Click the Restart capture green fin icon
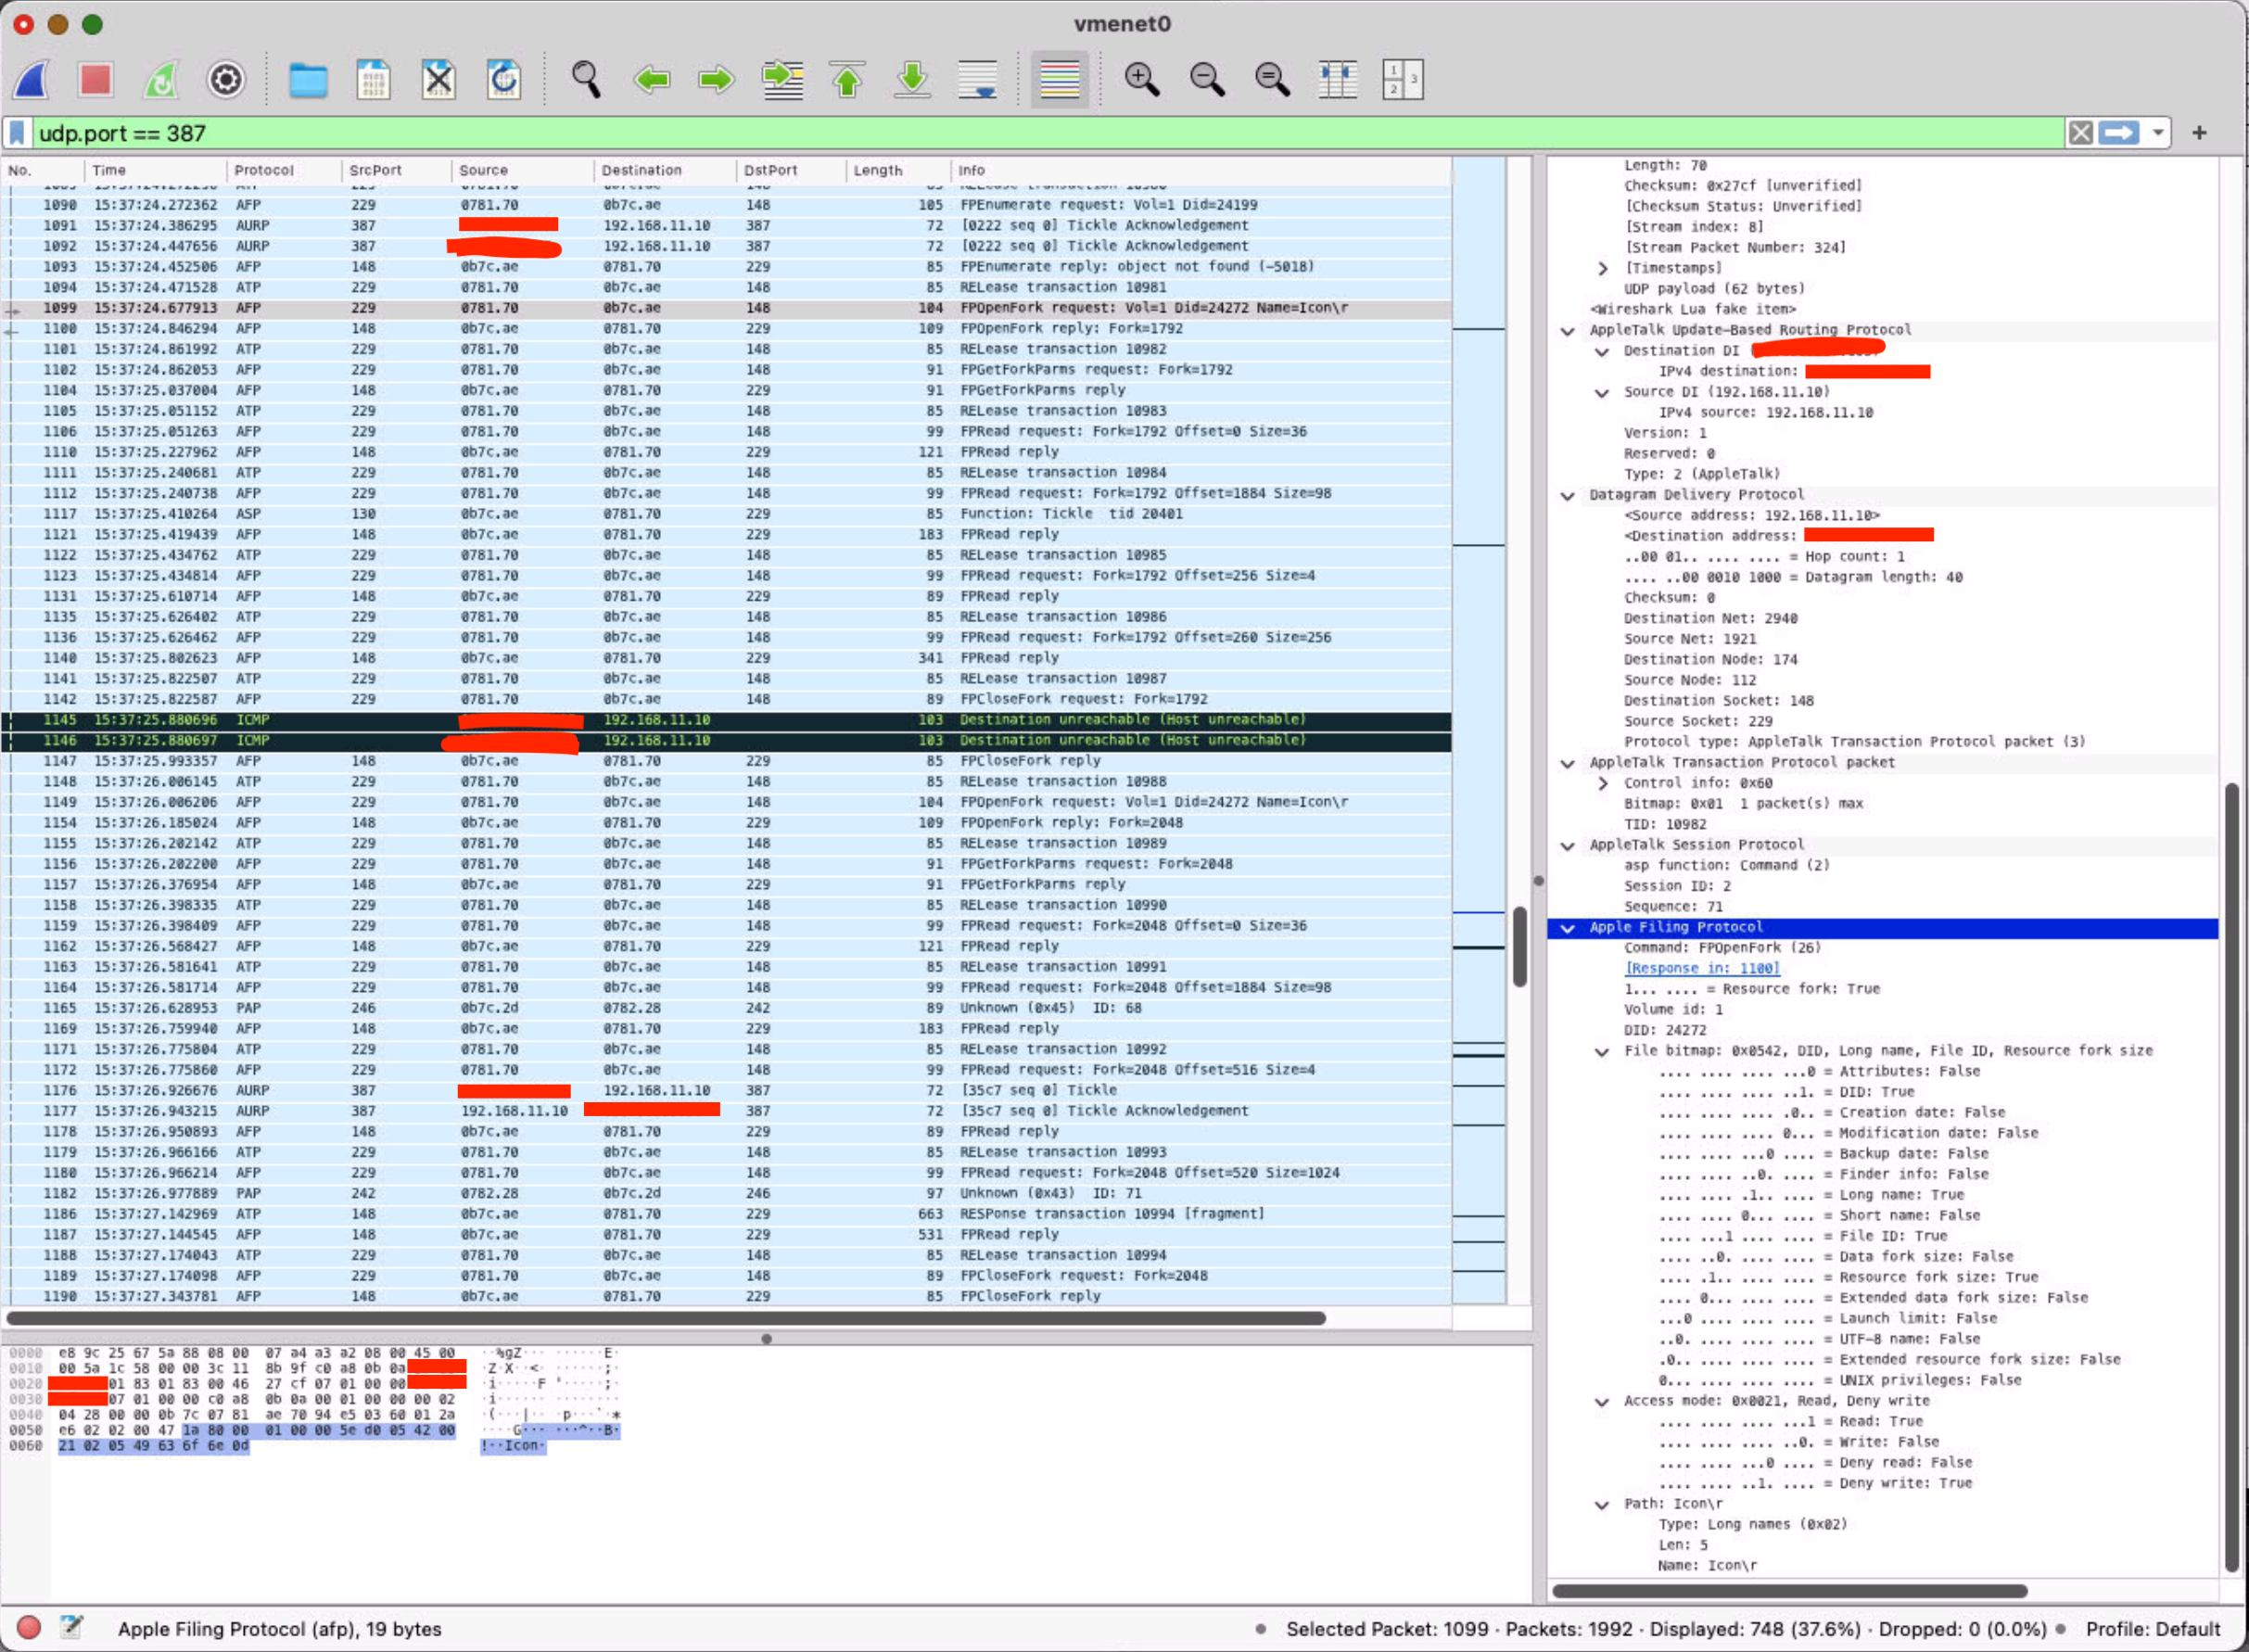The width and height of the screenshot is (2249, 1652). 161,79
